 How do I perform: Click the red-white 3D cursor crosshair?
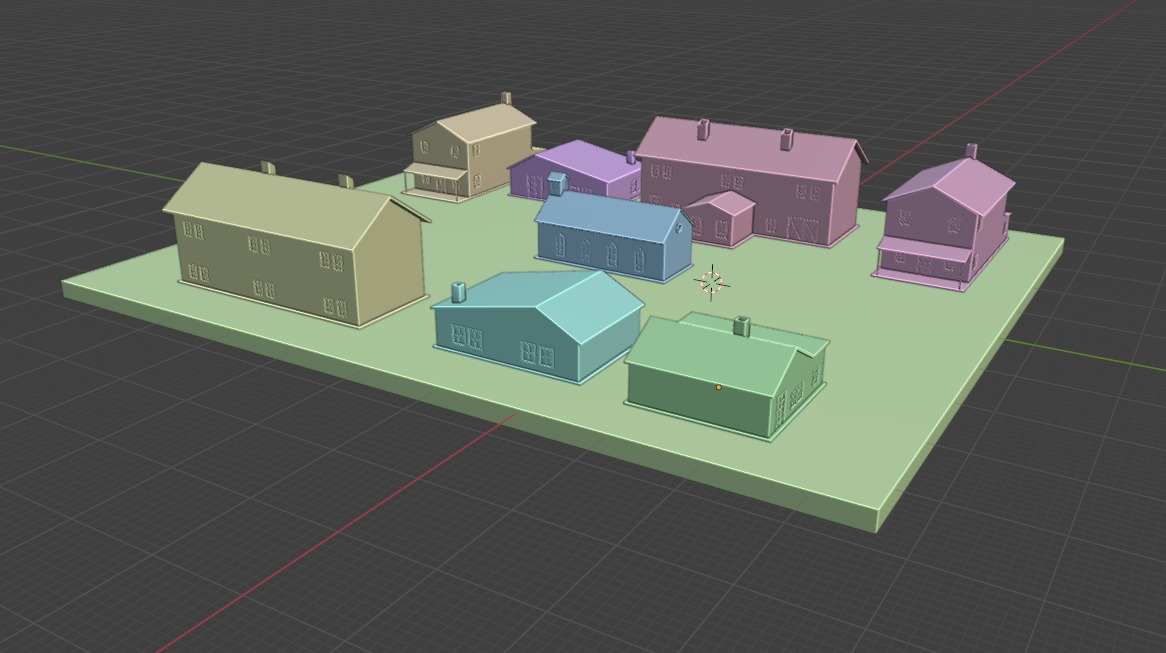click(x=712, y=282)
